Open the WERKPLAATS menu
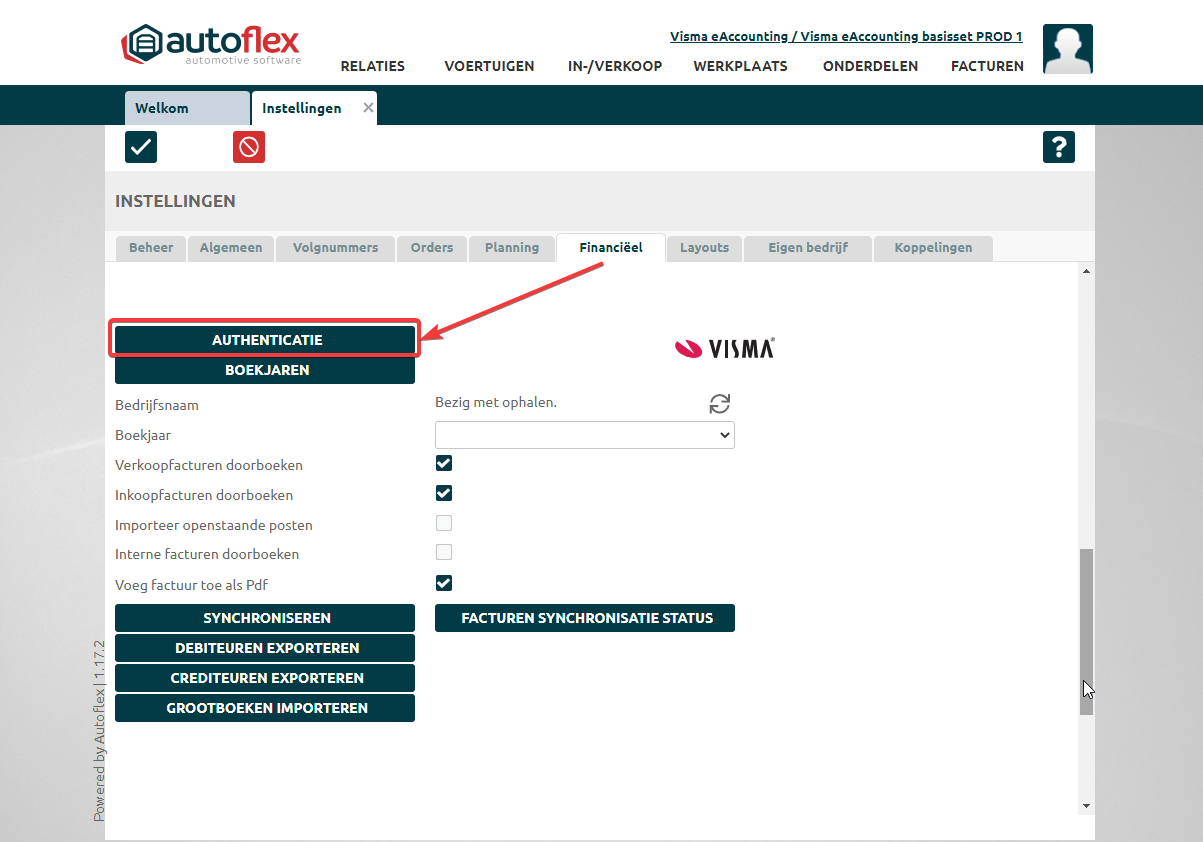Screen dimensions: 1203x842 [740, 66]
